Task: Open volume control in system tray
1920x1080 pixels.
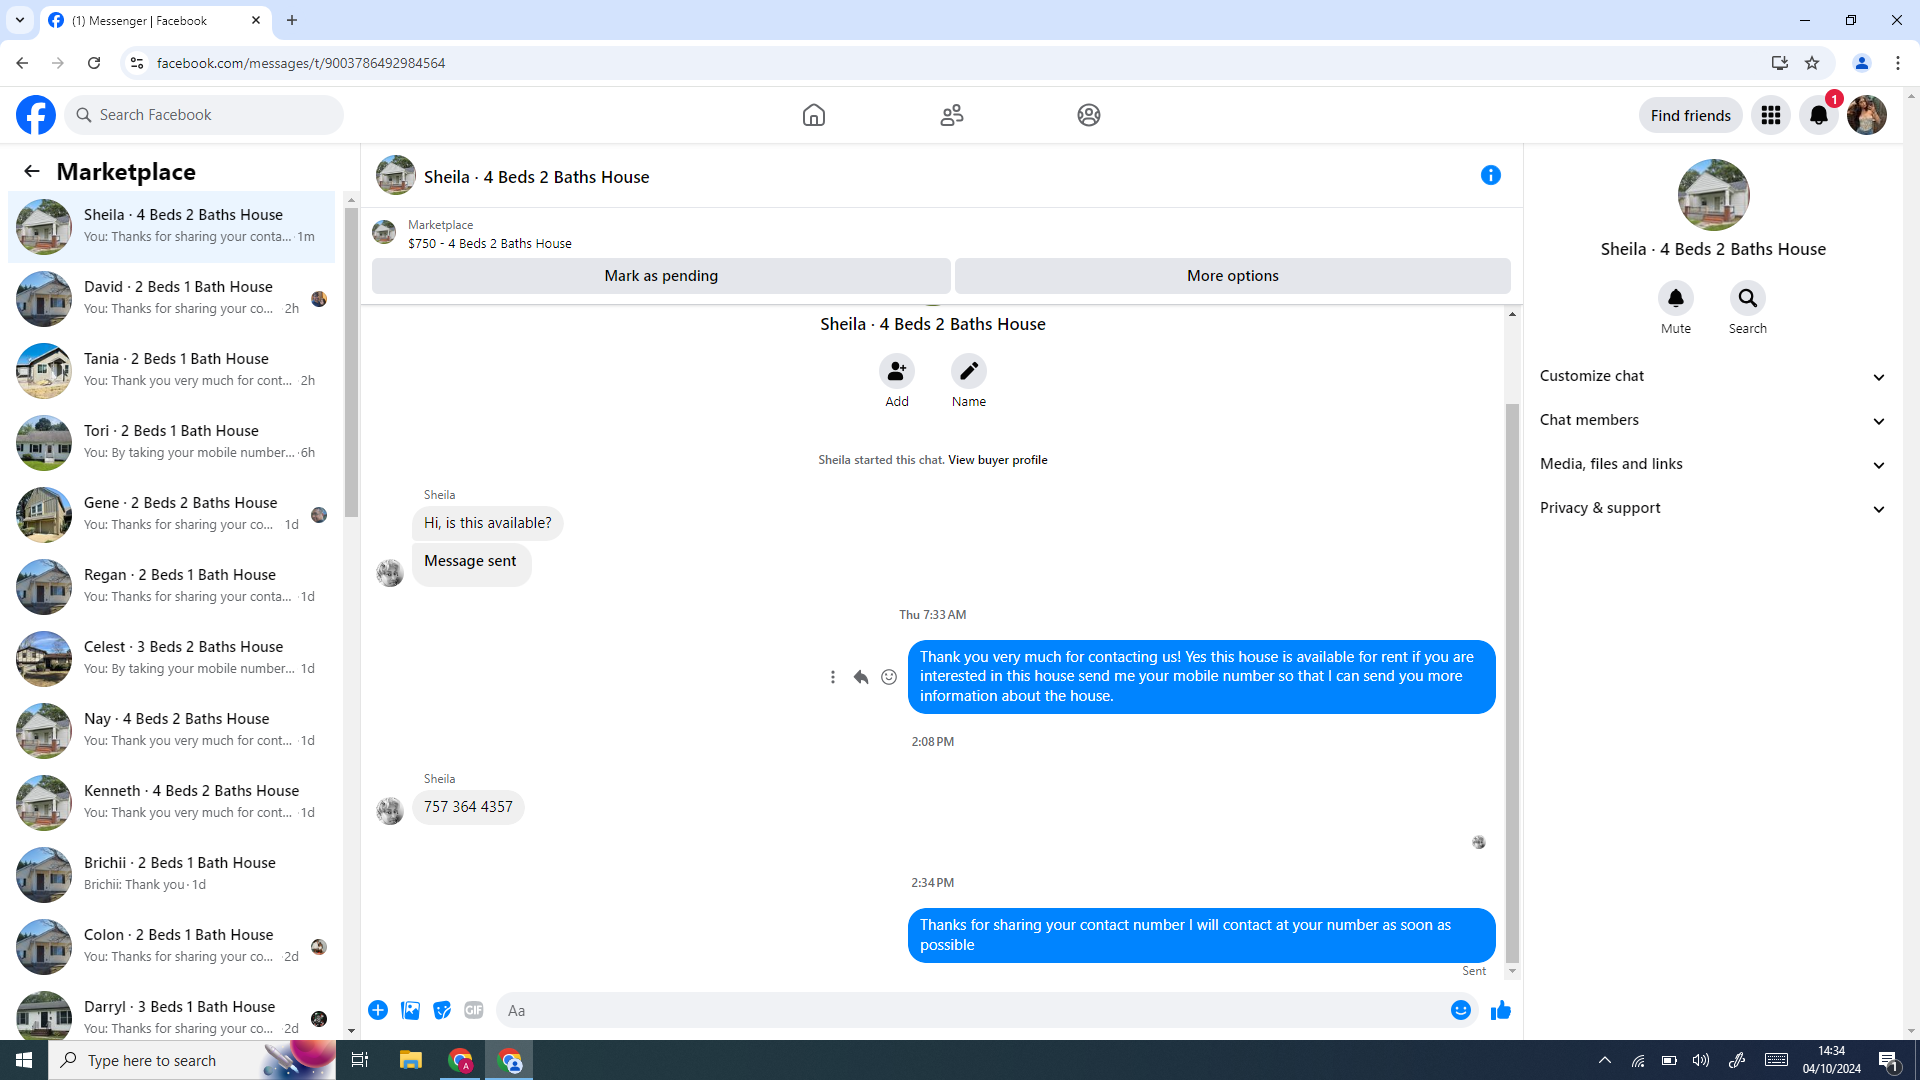Action: point(1701,1060)
